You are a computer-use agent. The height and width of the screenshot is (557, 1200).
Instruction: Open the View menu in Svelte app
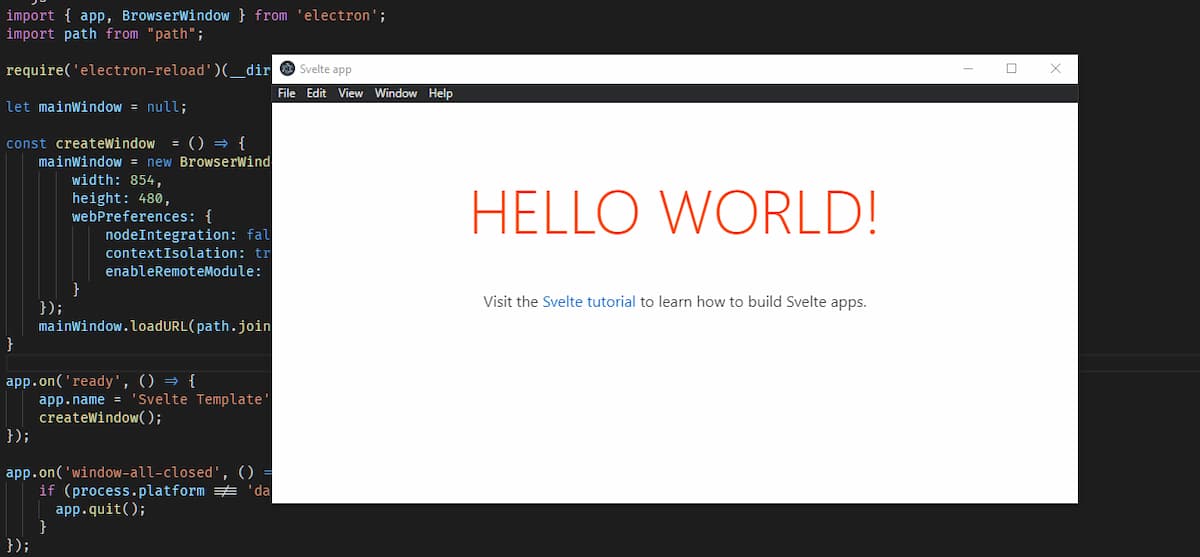(x=351, y=93)
